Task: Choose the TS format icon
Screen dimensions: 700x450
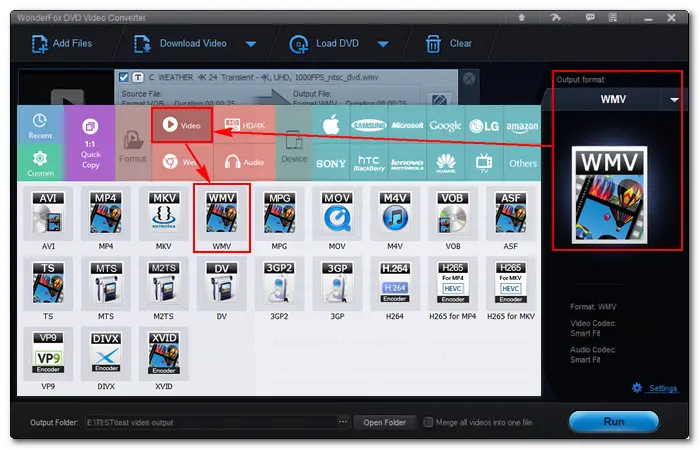Action: (x=48, y=283)
